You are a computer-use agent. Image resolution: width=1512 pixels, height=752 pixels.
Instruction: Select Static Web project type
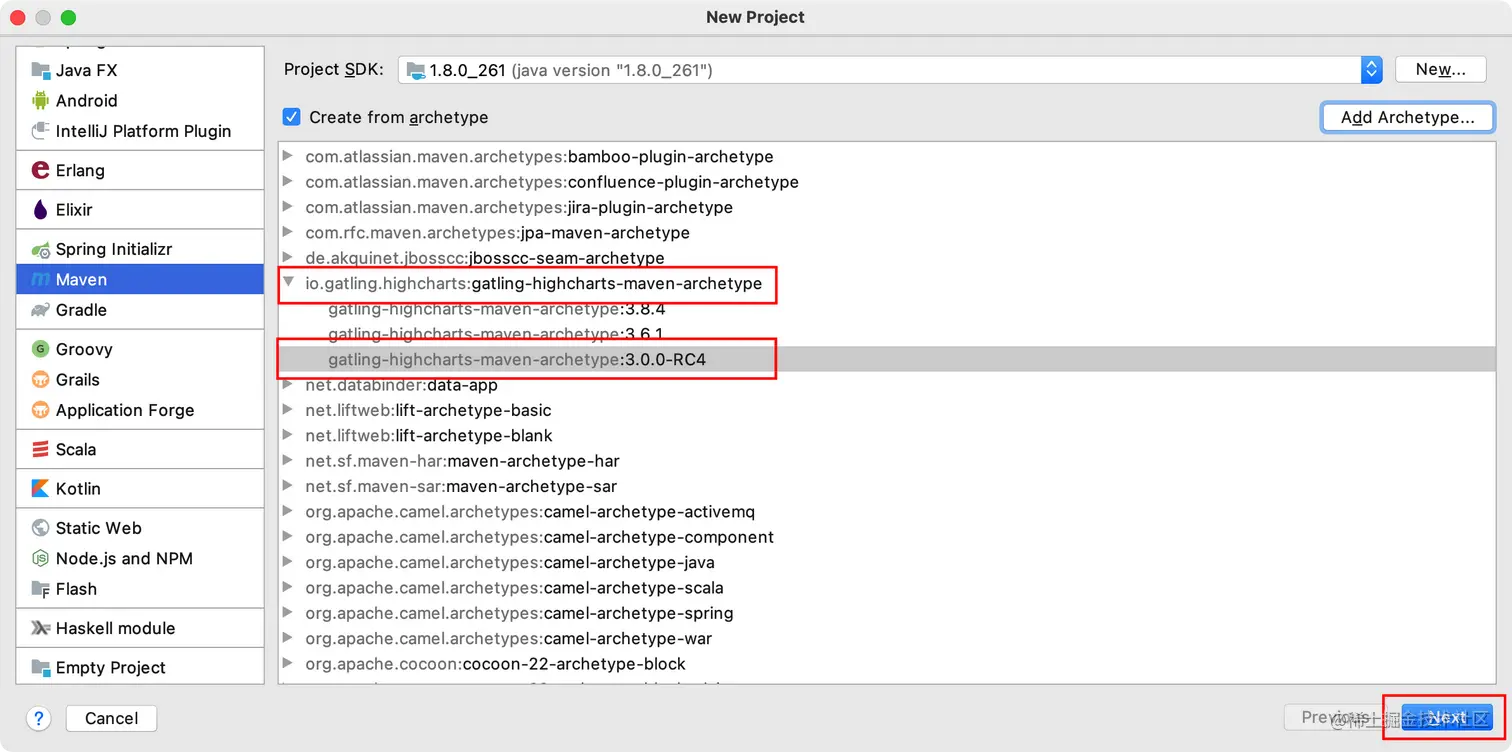click(x=140, y=528)
